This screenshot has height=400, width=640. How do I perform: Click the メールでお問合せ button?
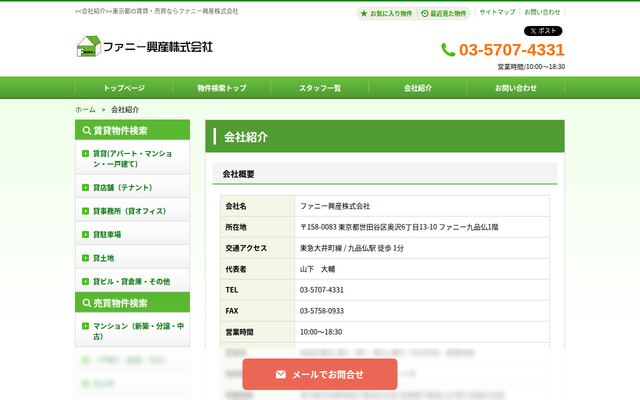tap(320, 374)
